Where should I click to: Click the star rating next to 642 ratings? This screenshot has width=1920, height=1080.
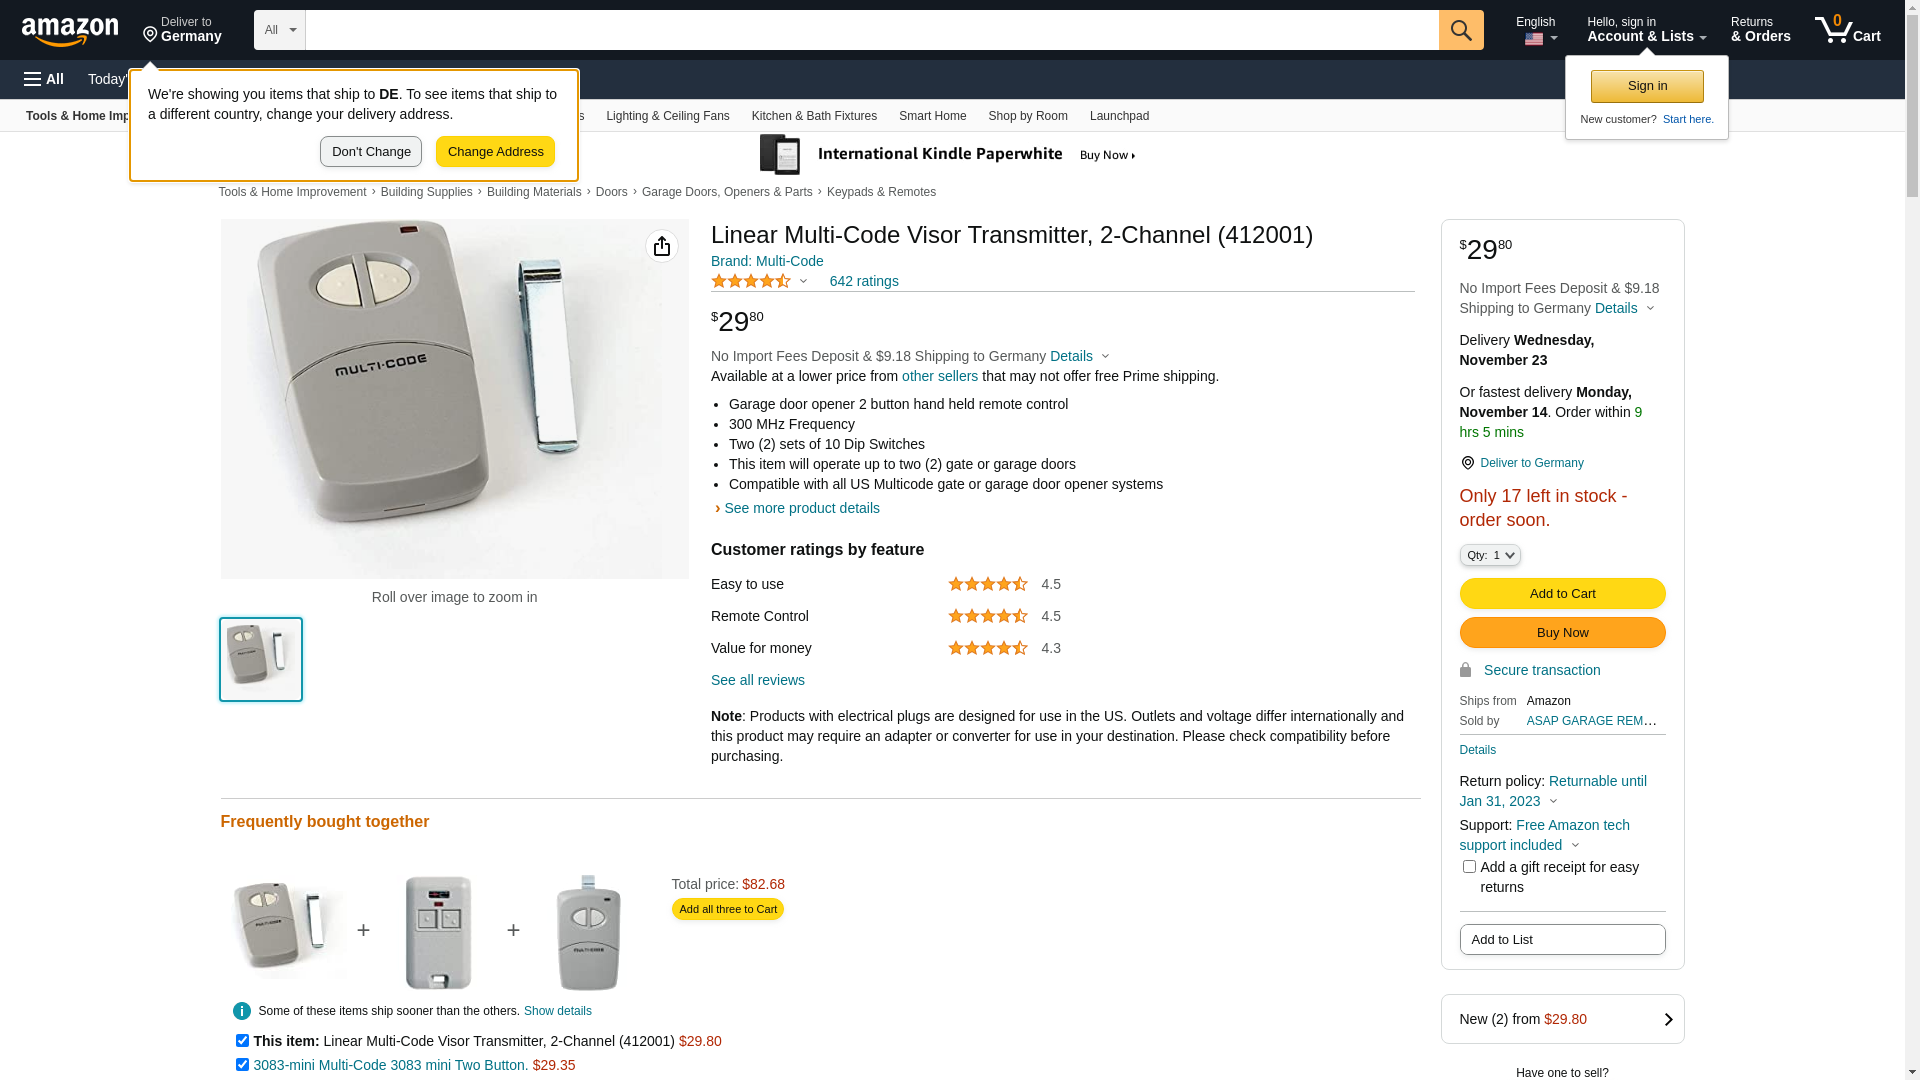click(751, 282)
